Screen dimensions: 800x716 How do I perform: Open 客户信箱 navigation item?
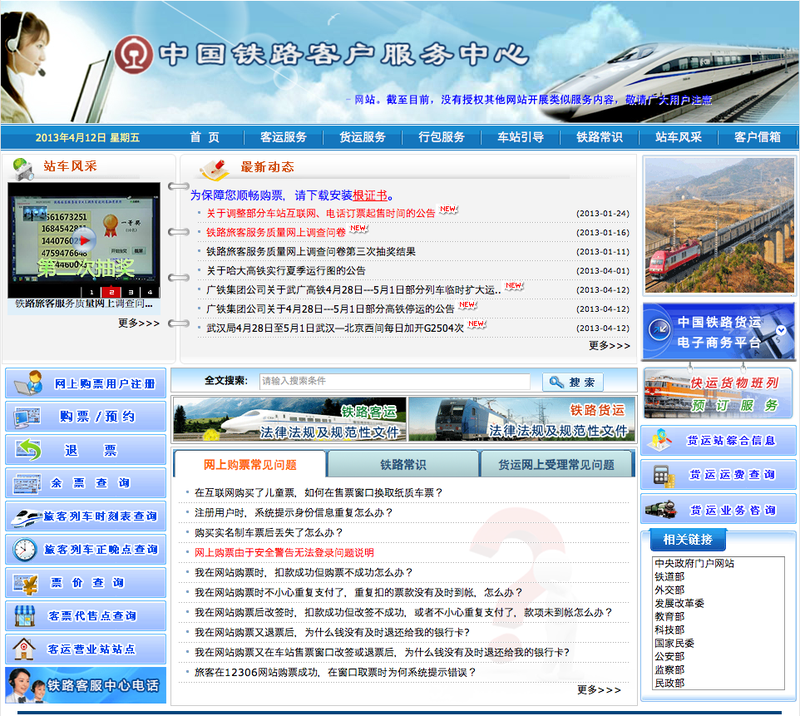pyautogui.click(x=758, y=137)
